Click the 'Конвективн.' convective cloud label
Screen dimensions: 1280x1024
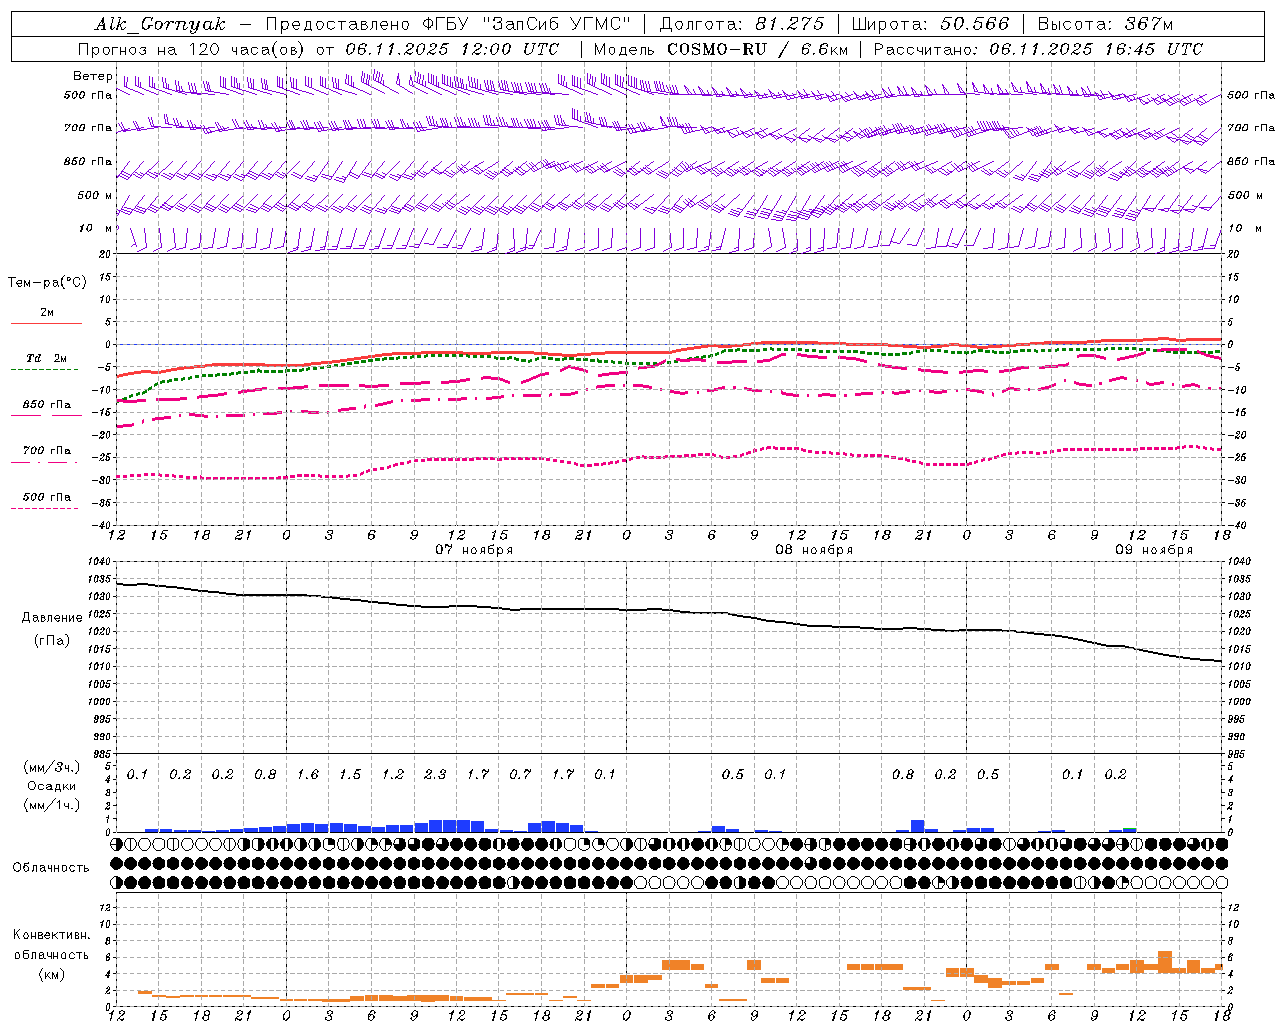tap(51, 935)
